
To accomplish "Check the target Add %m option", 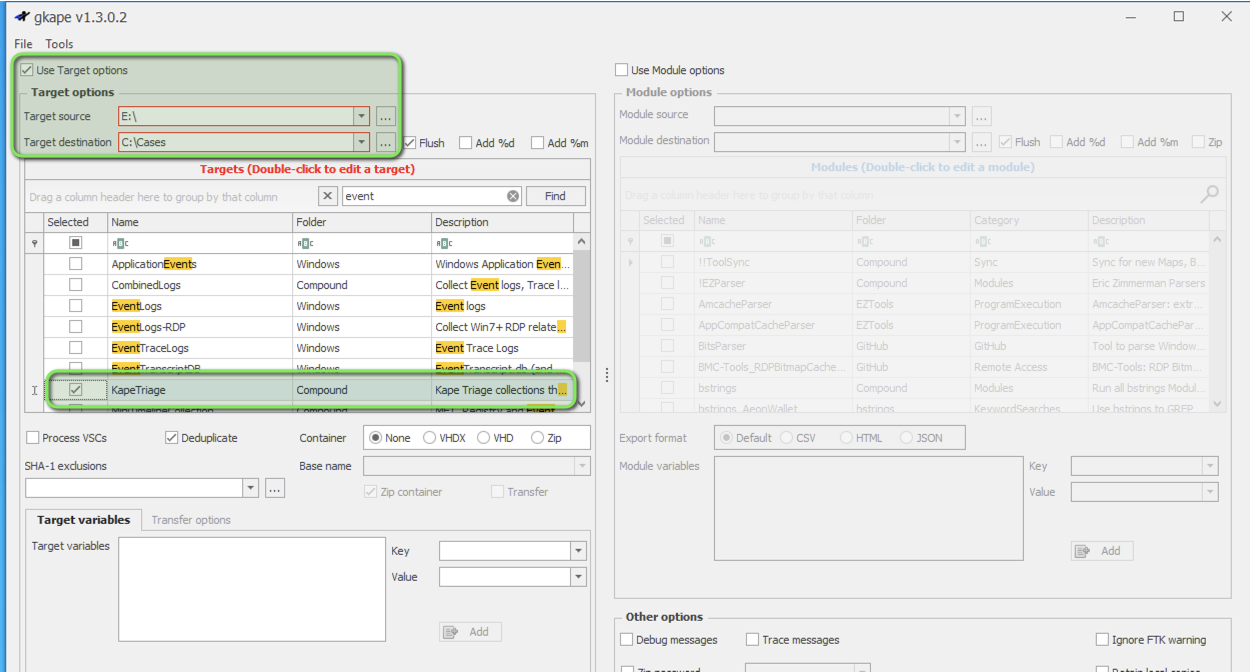I will click(x=538, y=143).
